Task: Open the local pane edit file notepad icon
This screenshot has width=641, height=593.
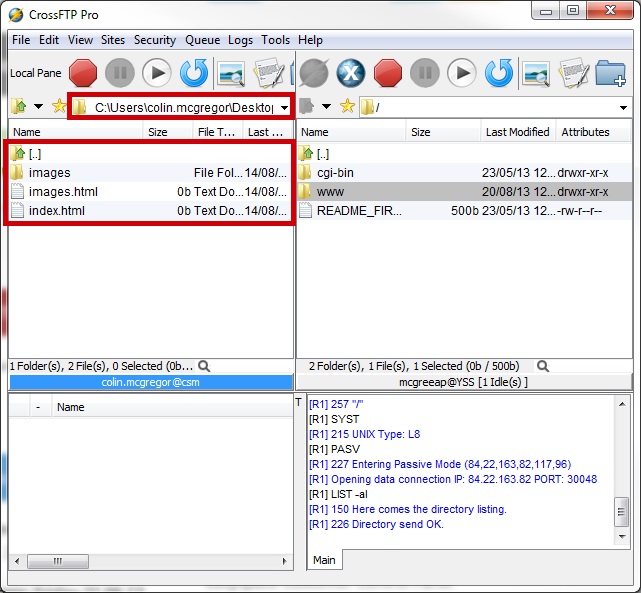Action: click(268, 73)
